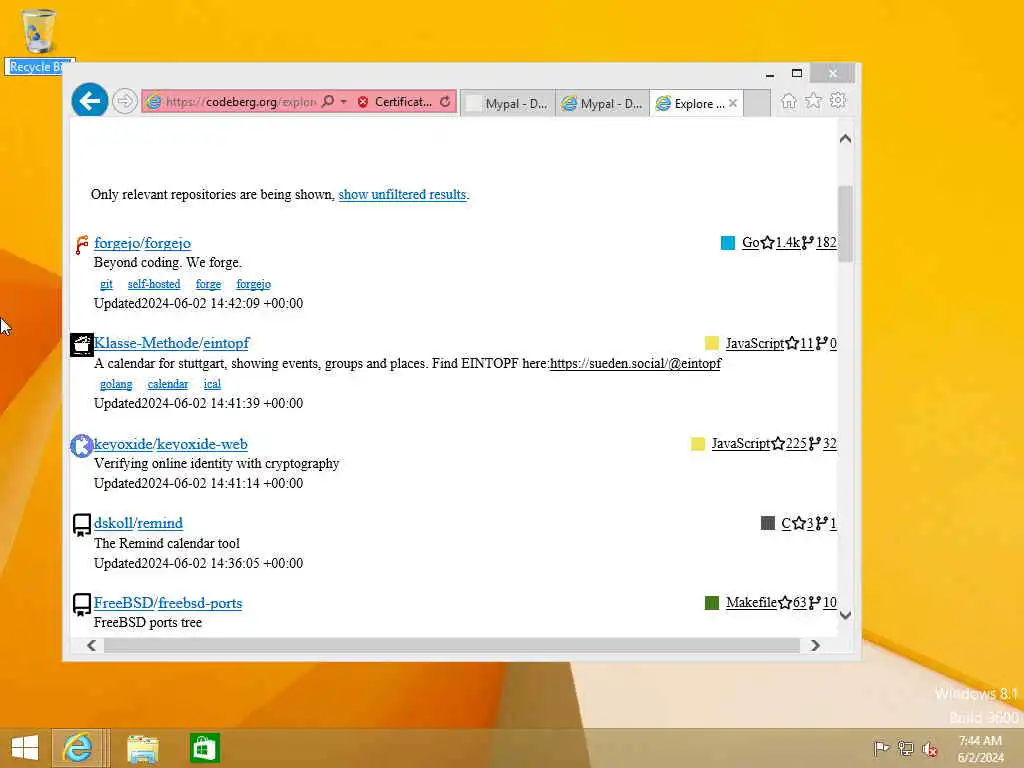
Task: Open the Windows Store taskbar icon
Action: point(204,748)
